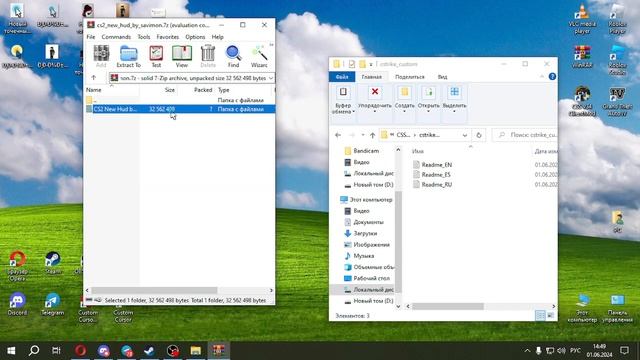Screen dimensions: 640x360
Task: Click the Delete icon in WinRAR toolbar
Action: click(x=208, y=56)
